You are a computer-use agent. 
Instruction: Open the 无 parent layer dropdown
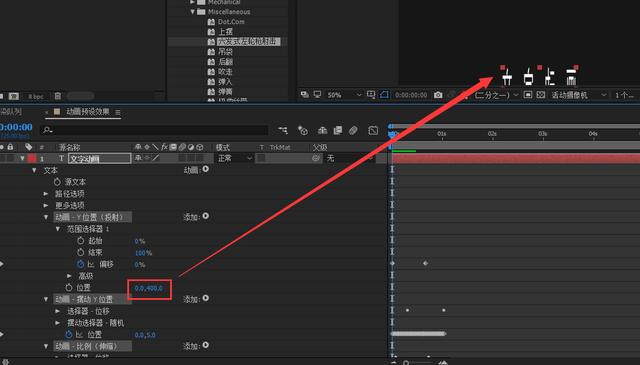pyautogui.click(x=348, y=158)
